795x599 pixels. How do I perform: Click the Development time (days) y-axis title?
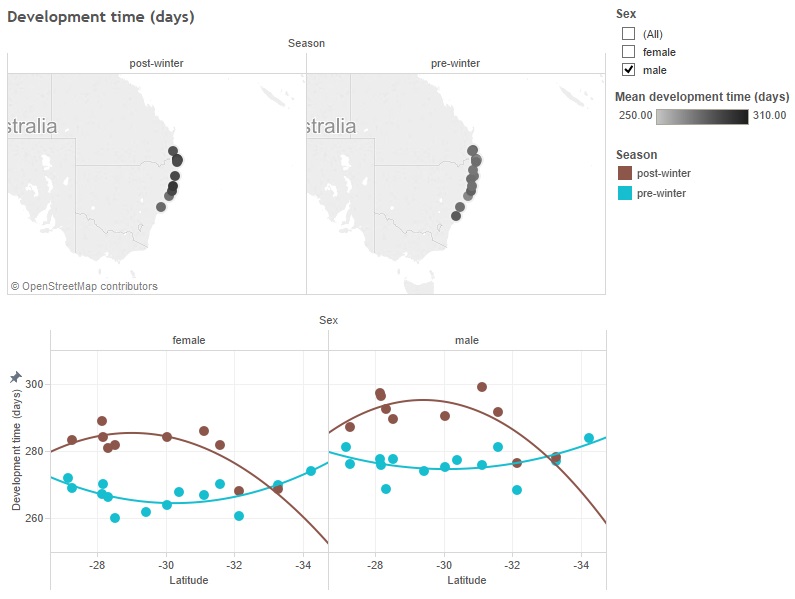pyautogui.click(x=17, y=450)
